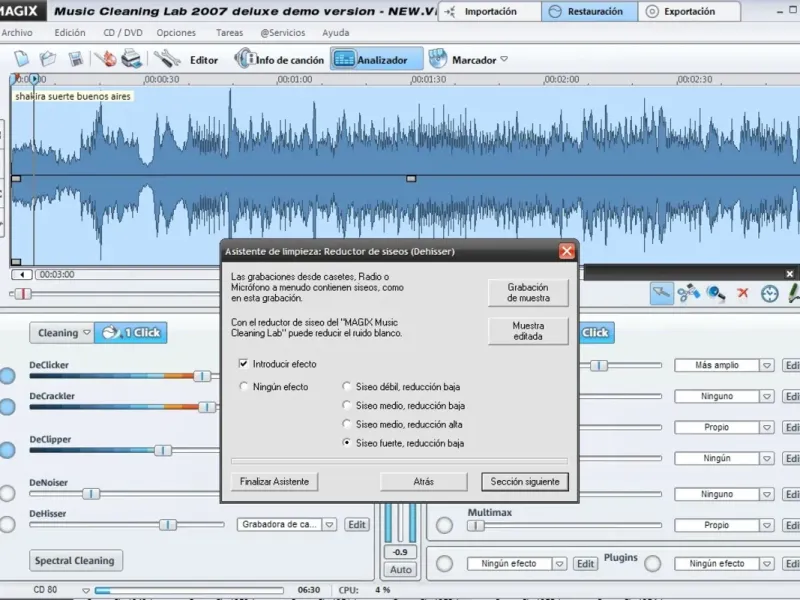The height and width of the screenshot is (600, 800).
Task: Click the Atrás button
Action: pos(423,482)
